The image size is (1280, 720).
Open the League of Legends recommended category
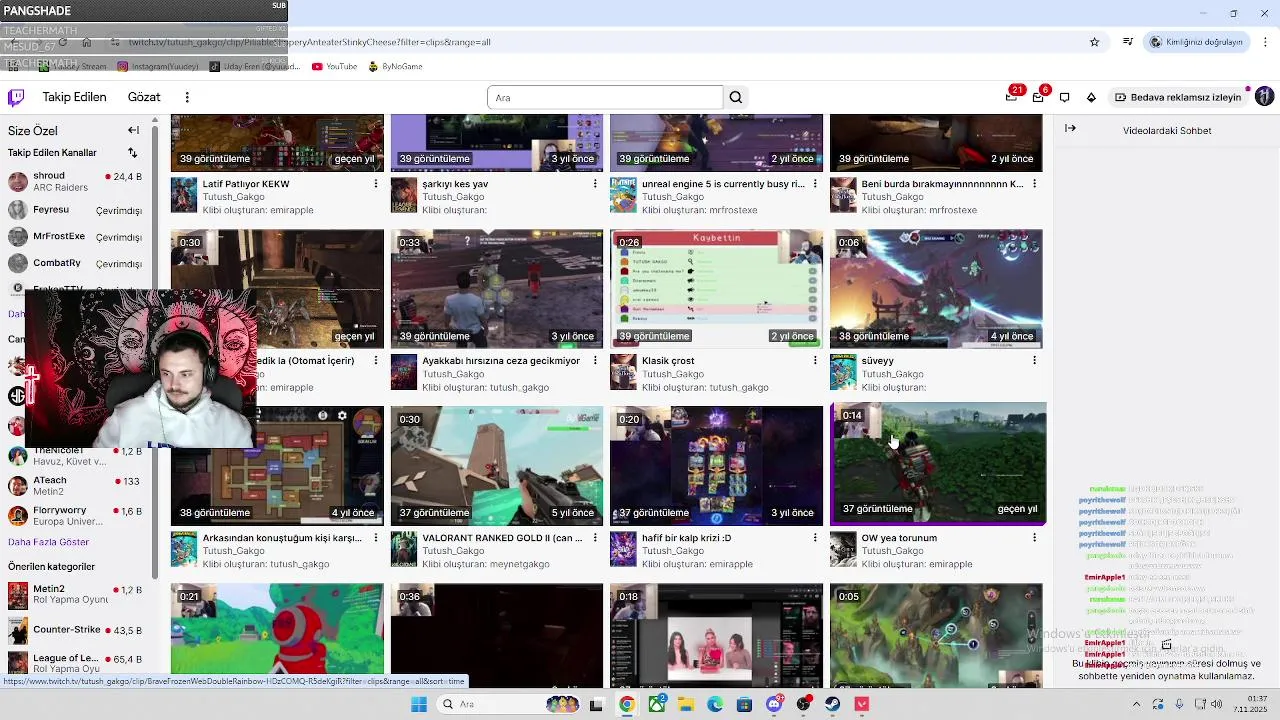75,663
